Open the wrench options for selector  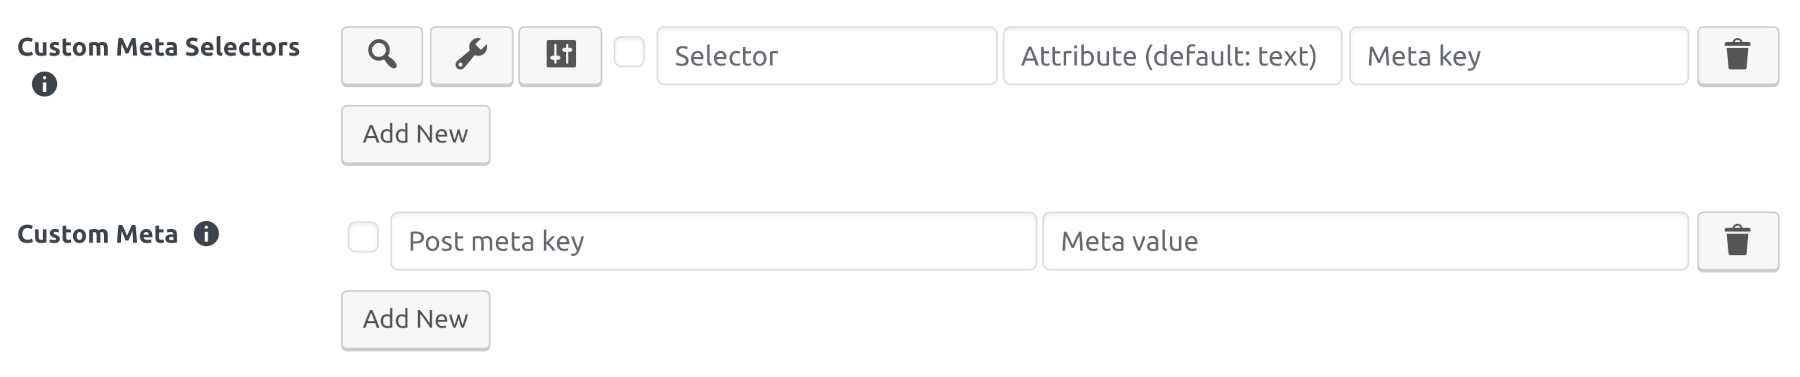[x=471, y=55]
